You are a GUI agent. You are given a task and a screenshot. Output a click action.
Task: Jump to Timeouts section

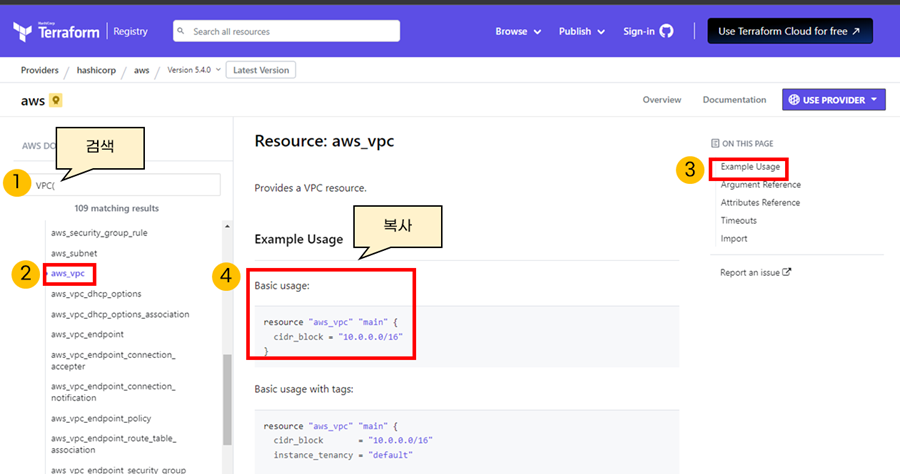[x=739, y=220]
